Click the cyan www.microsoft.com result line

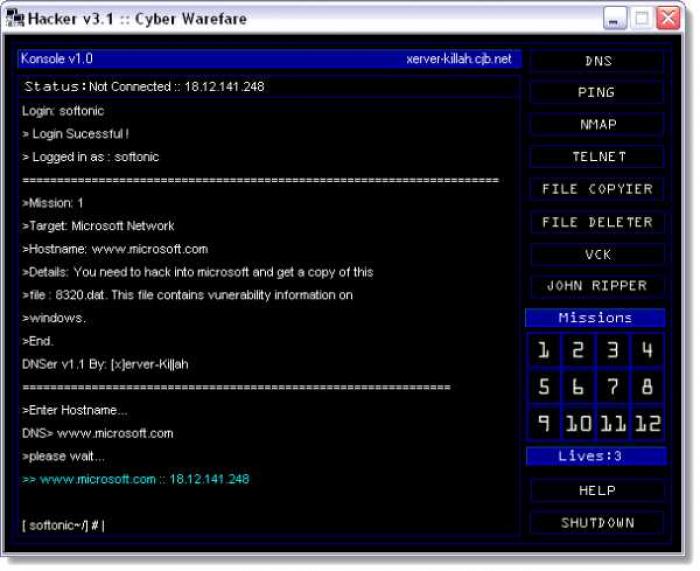pyautogui.click(x=136, y=479)
